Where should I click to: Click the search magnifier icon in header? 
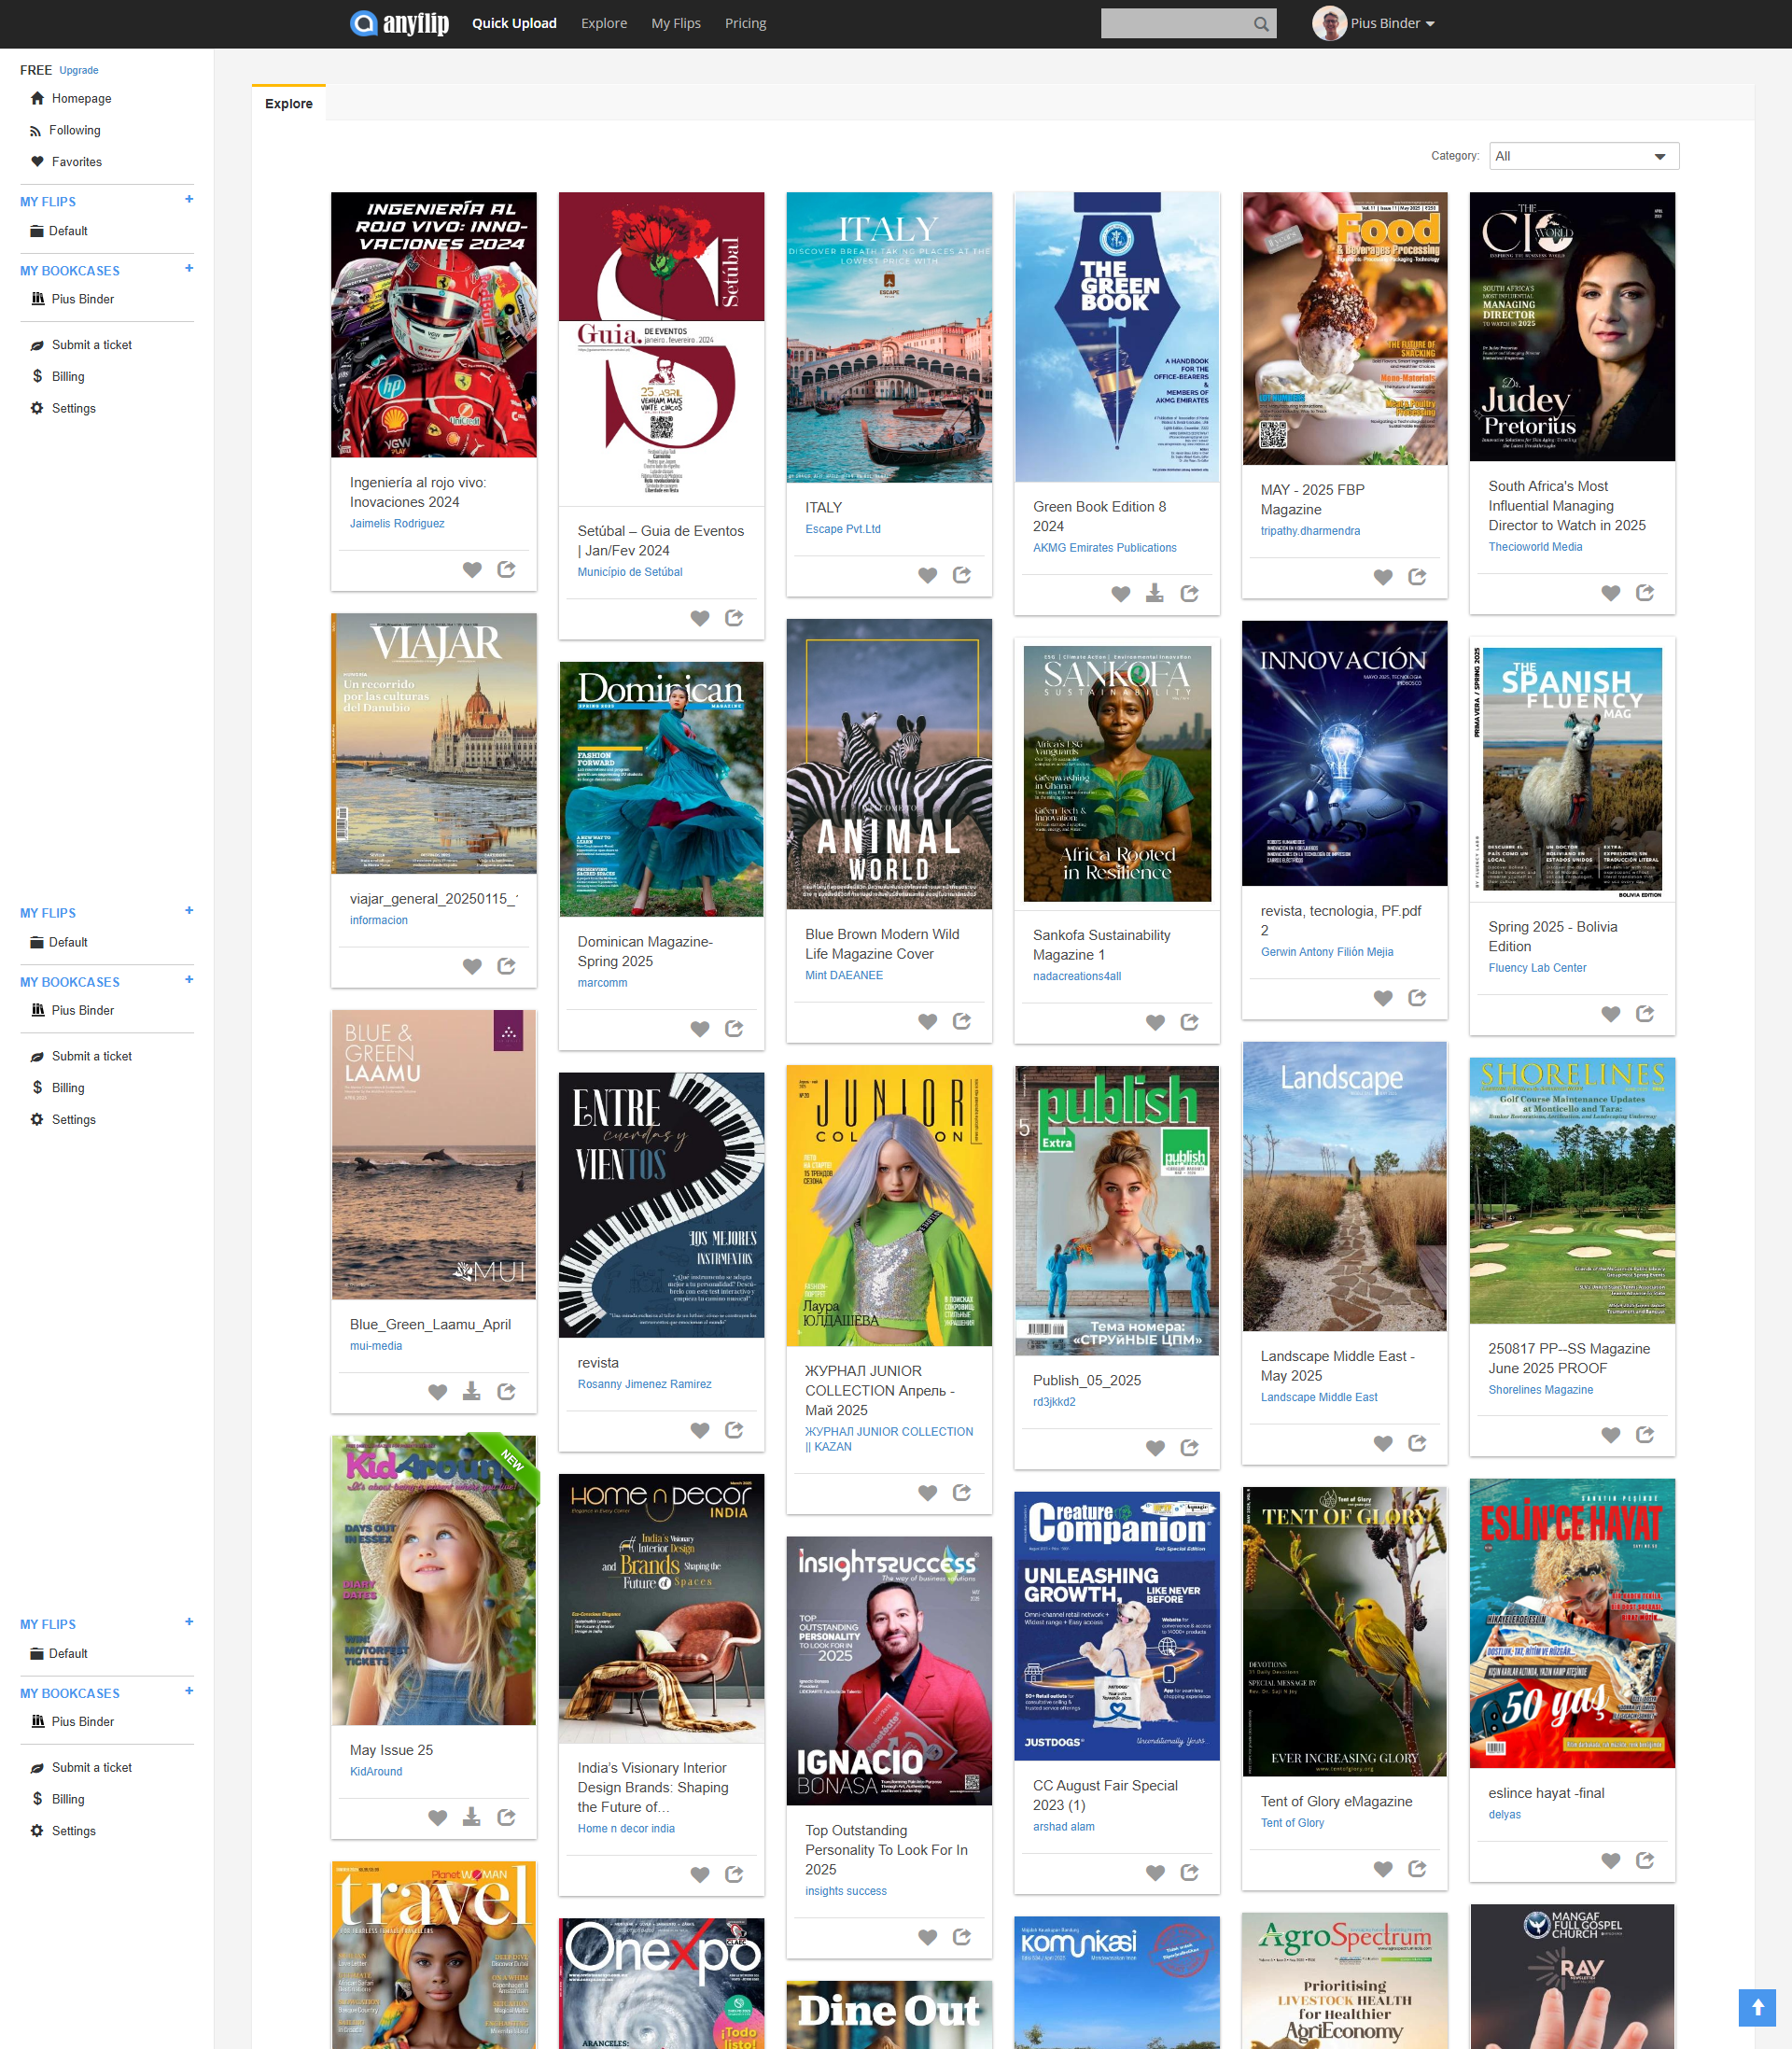pyautogui.click(x=1261, y=24)
